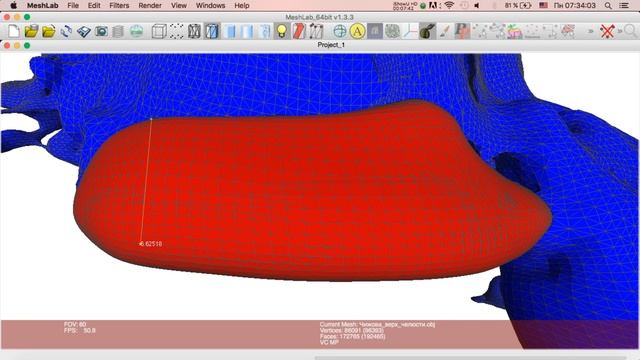Expand overflow chevron after red X

point(619,31)
